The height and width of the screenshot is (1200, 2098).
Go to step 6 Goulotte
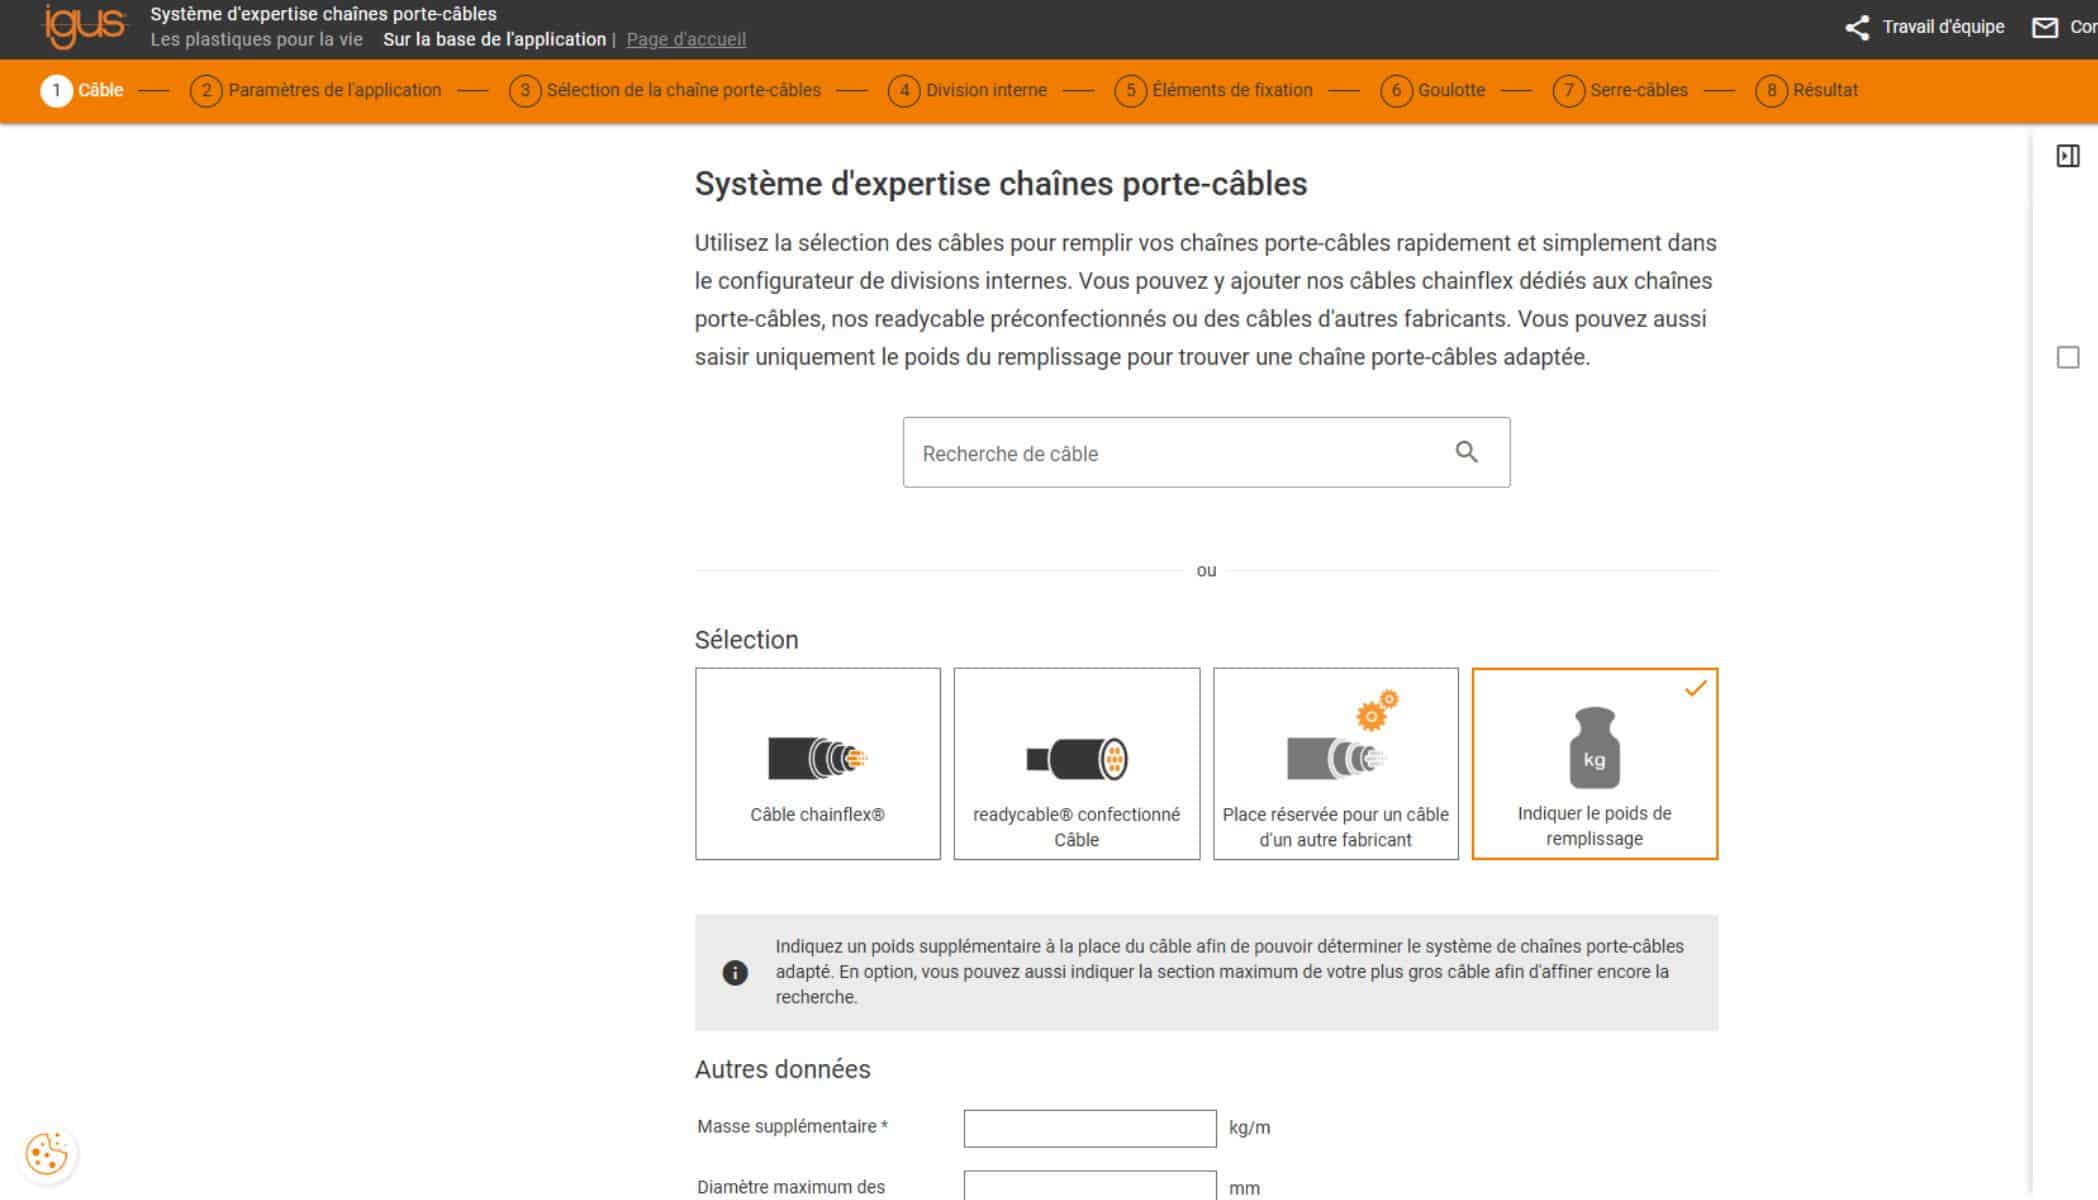[x=1432, y=90]
